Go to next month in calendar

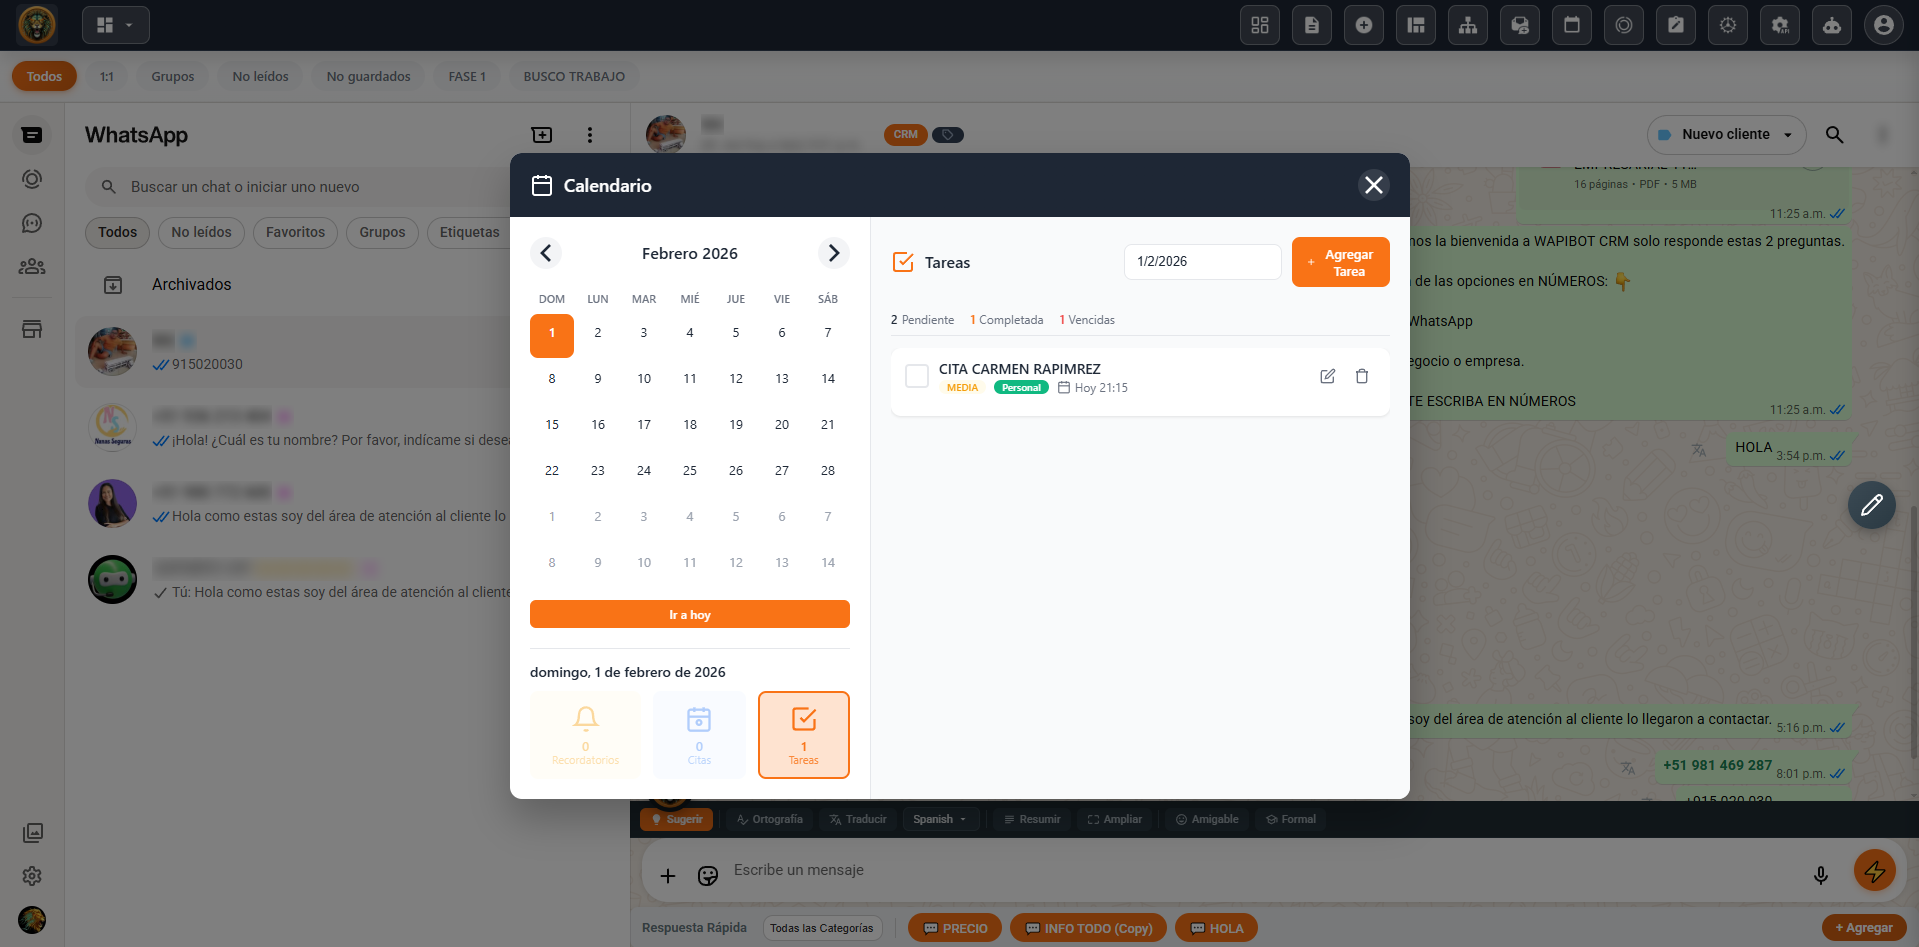(833, 253)
